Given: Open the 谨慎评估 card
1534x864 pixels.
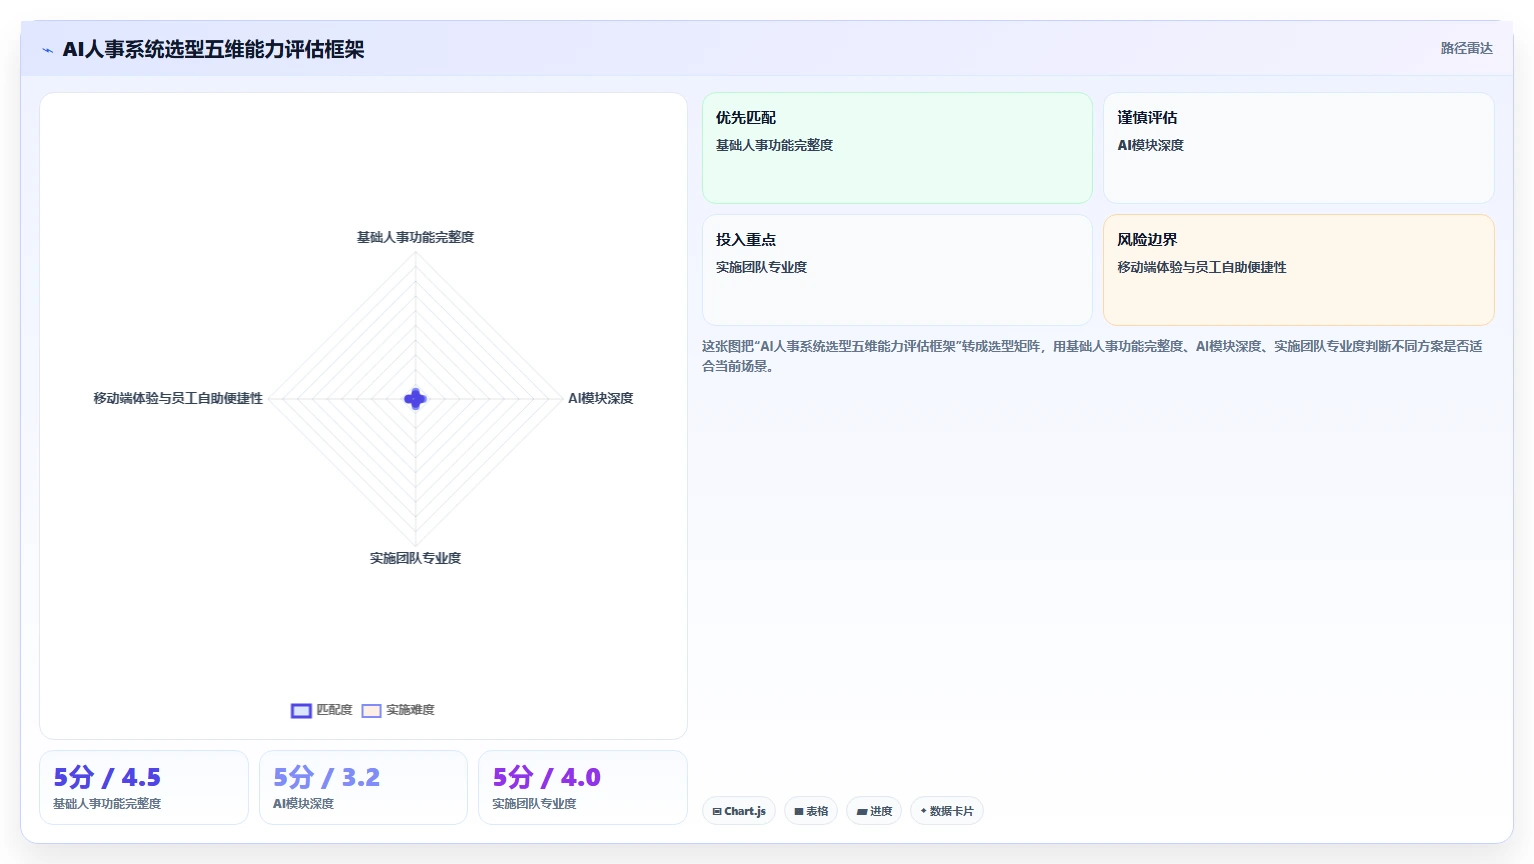Looking at the screenshot, I should click(x=1298, y=148).
